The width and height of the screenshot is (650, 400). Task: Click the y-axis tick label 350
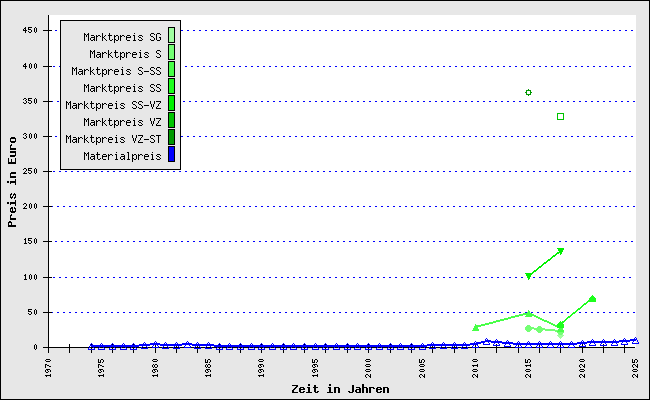click(x=30, y=102)
